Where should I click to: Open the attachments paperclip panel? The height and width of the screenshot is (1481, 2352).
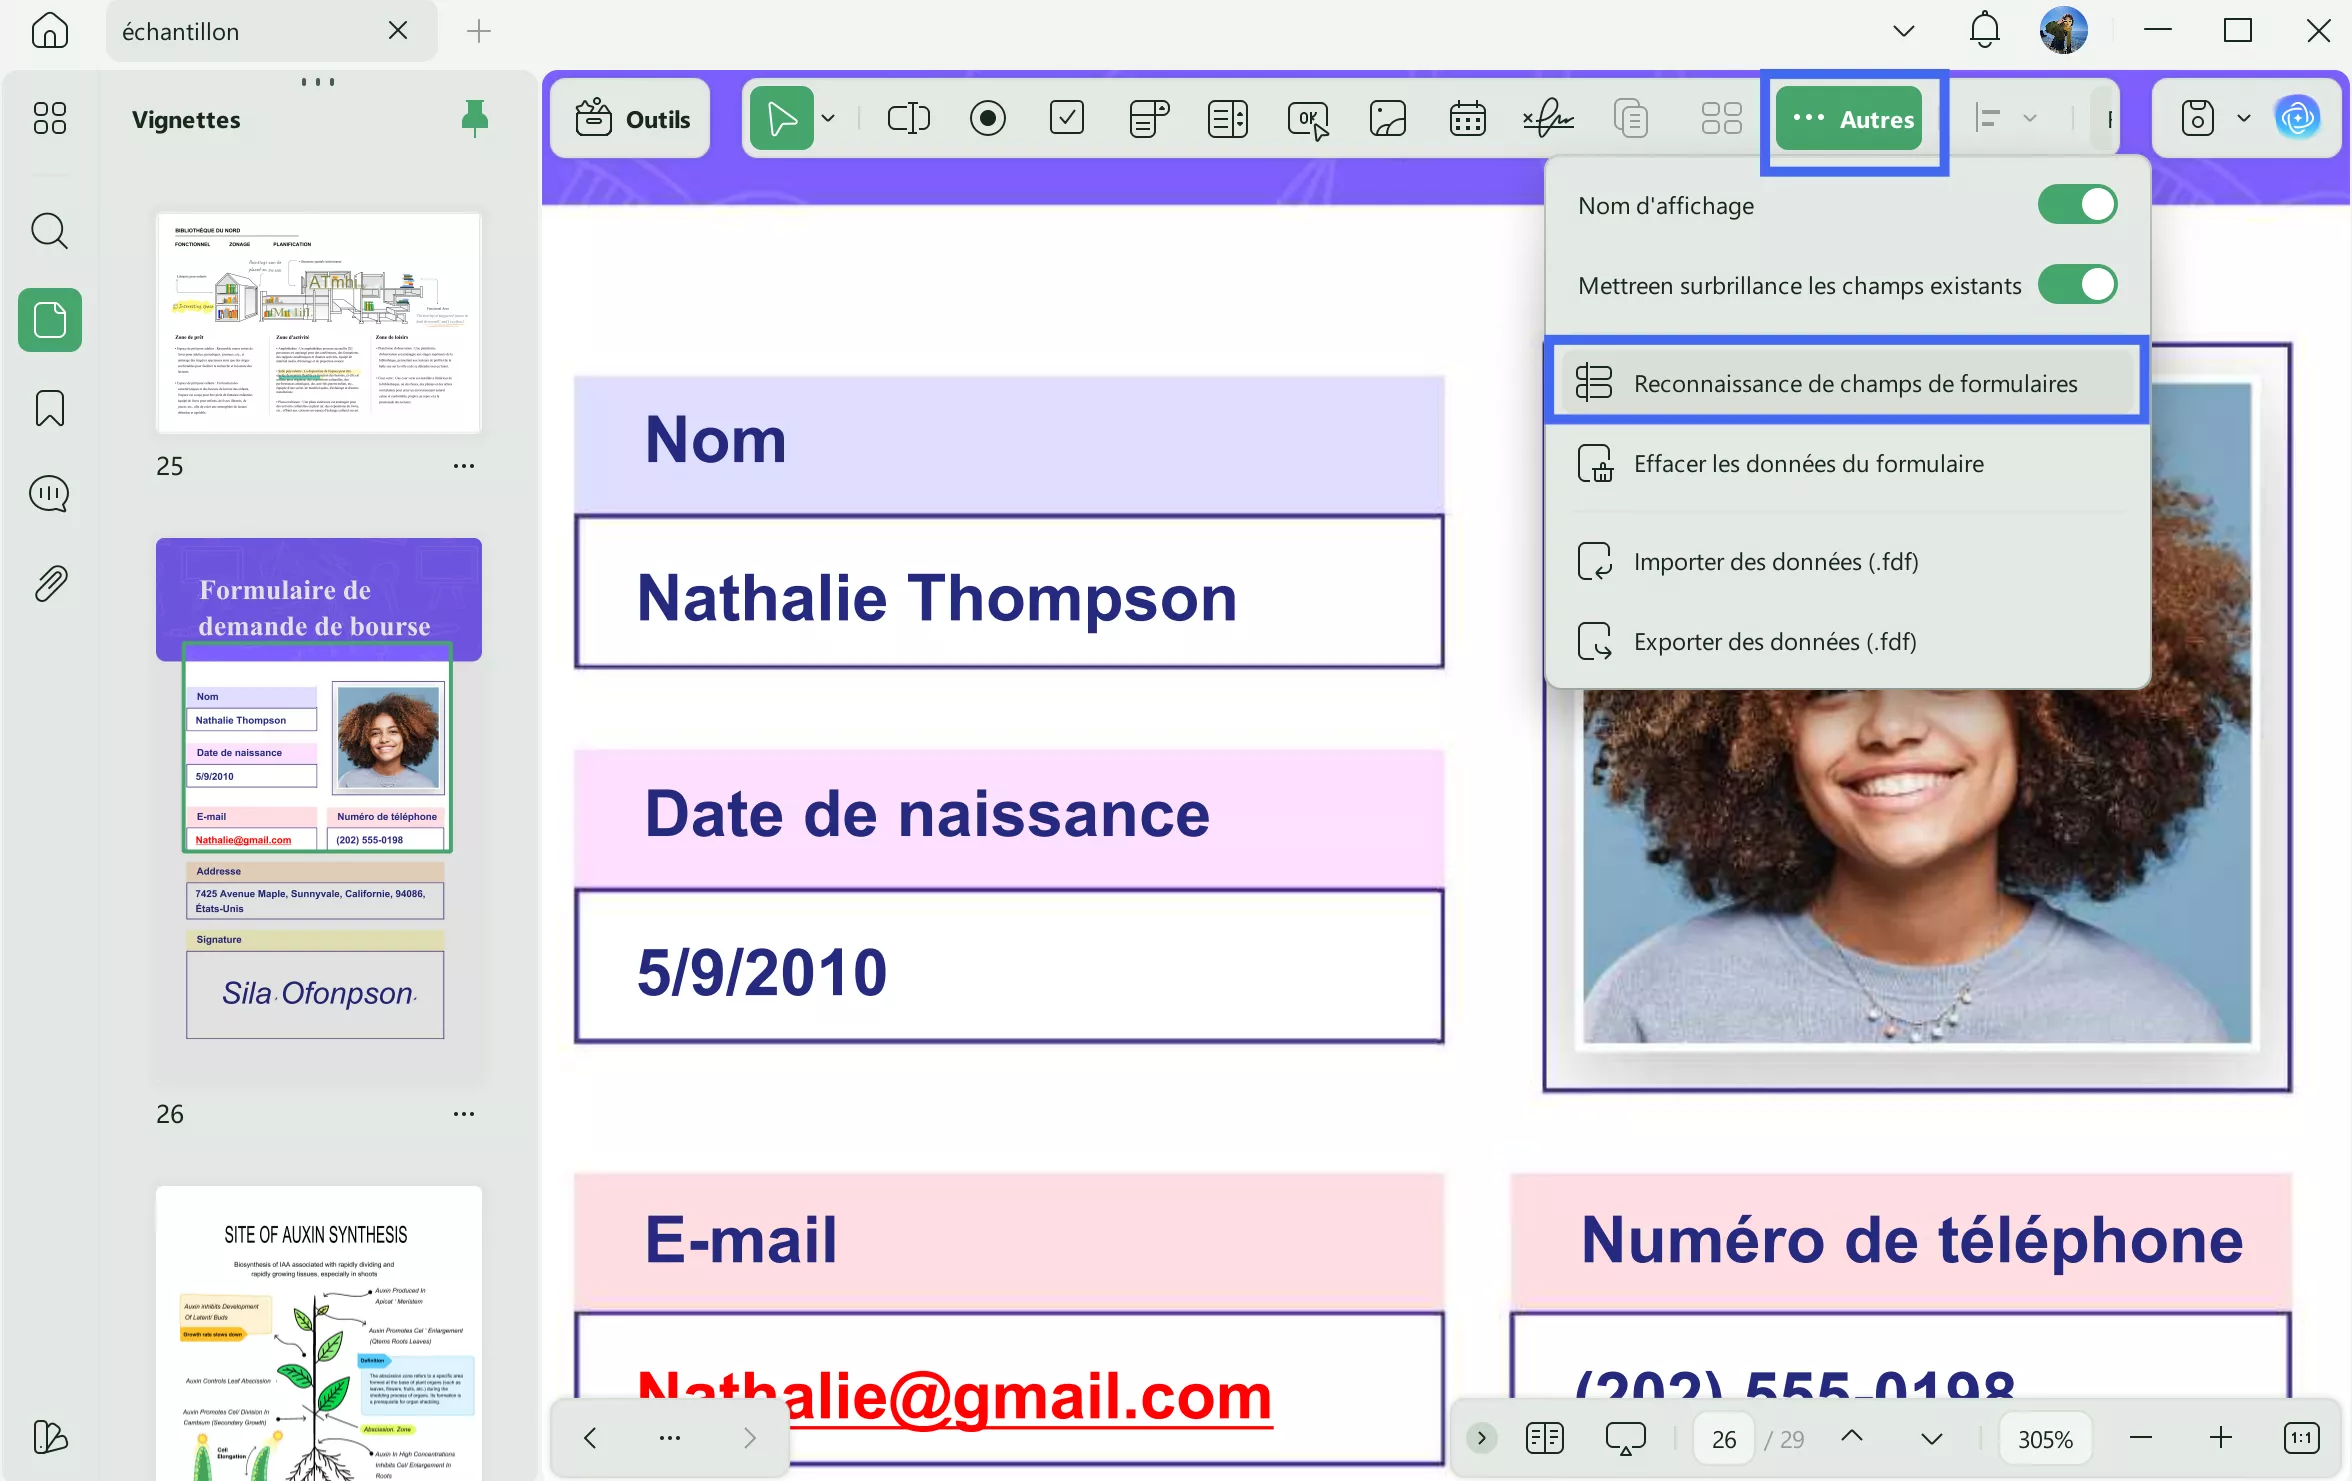click(x=49, y=583)
